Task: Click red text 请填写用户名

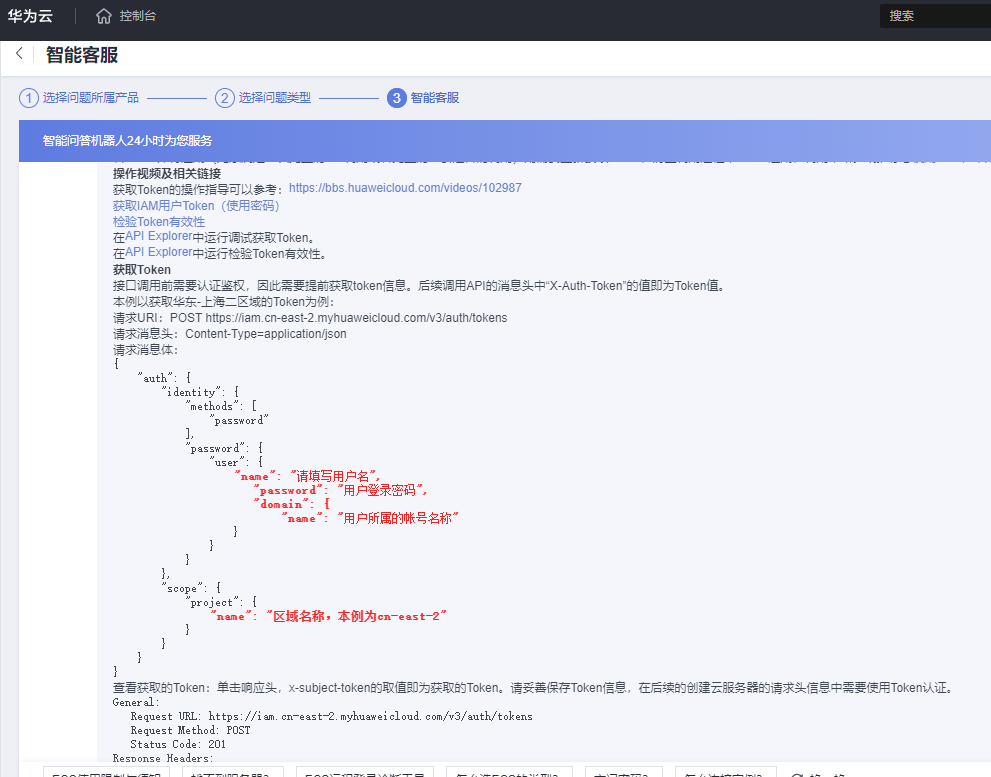Action: pos(335,476)
